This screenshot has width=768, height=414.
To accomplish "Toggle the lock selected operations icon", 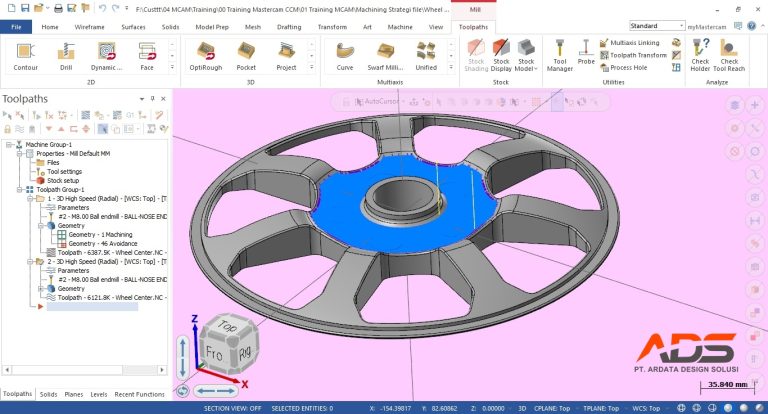I will [7, 129].
